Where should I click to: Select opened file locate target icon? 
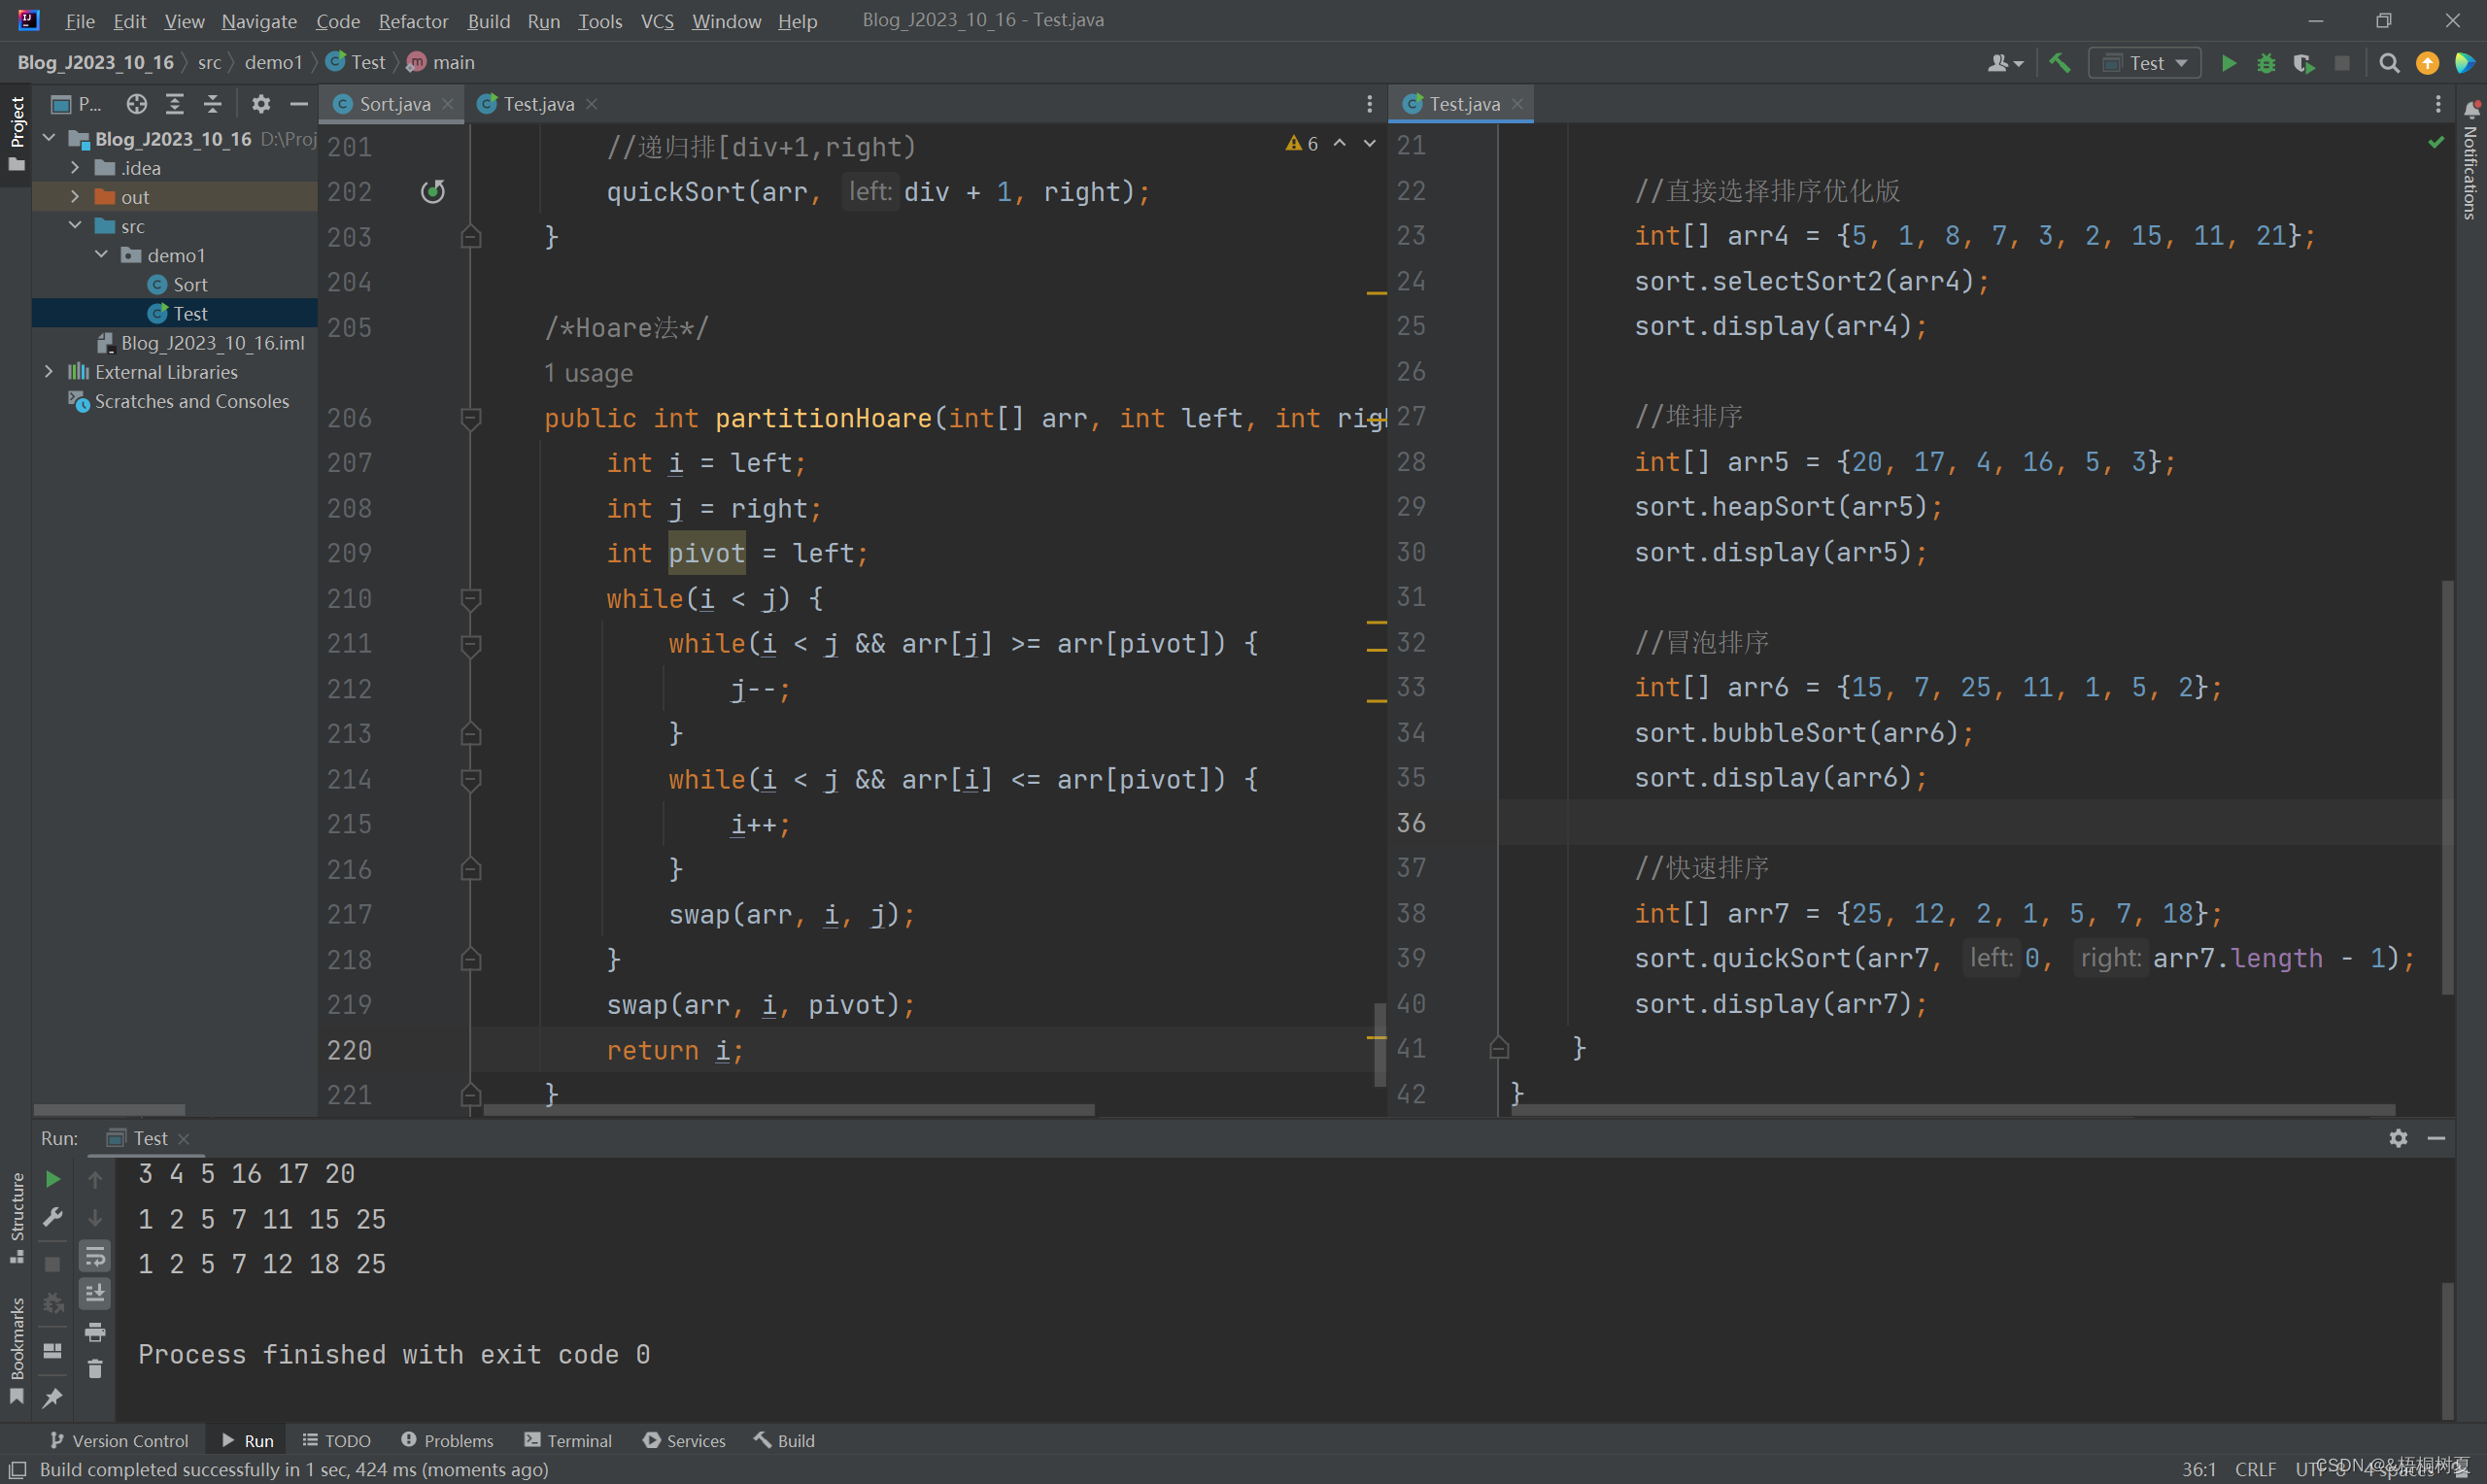coord(137,104)
